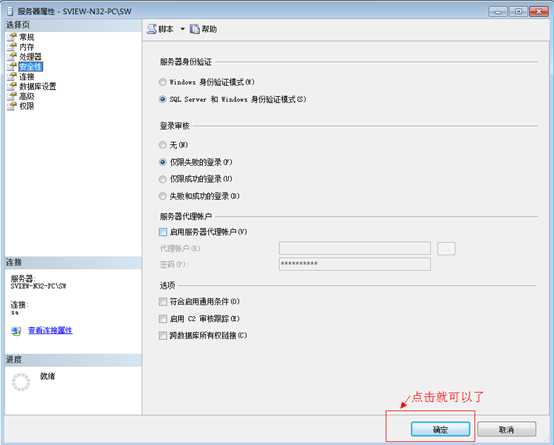This screenshot has width=554, height=445.
Task: Open the 查看连接属性 link
Action: click(x=50, y=330)
